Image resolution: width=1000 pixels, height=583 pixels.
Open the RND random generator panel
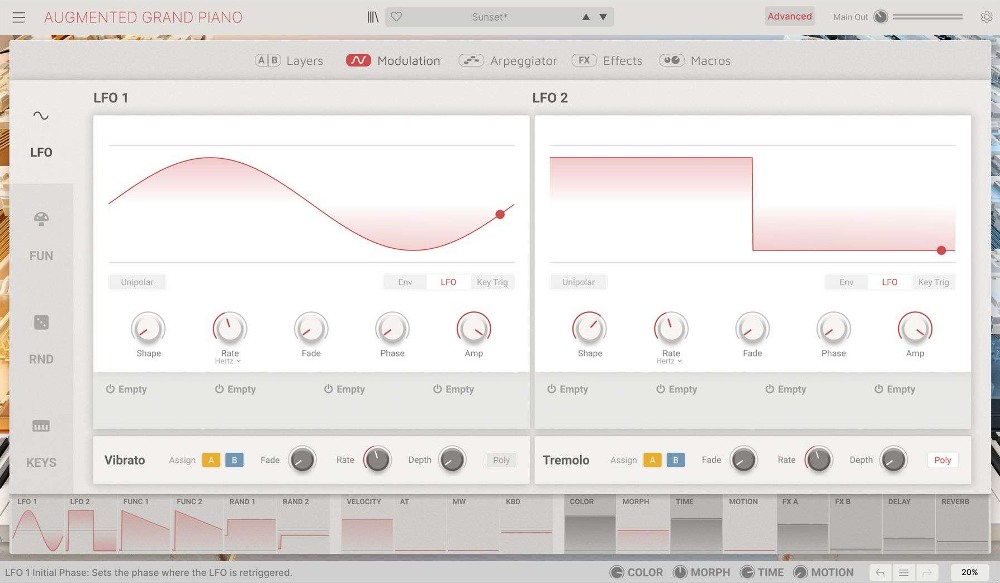(x=41, y=339)
